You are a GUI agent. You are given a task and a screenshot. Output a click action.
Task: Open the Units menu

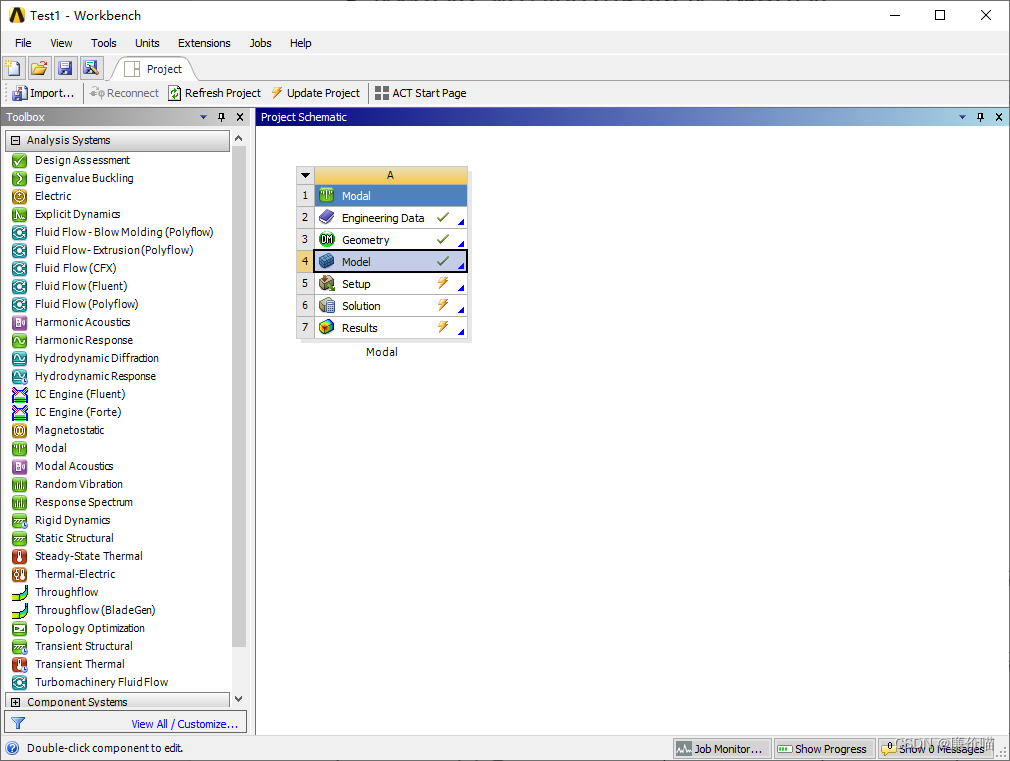pos(147,43)
